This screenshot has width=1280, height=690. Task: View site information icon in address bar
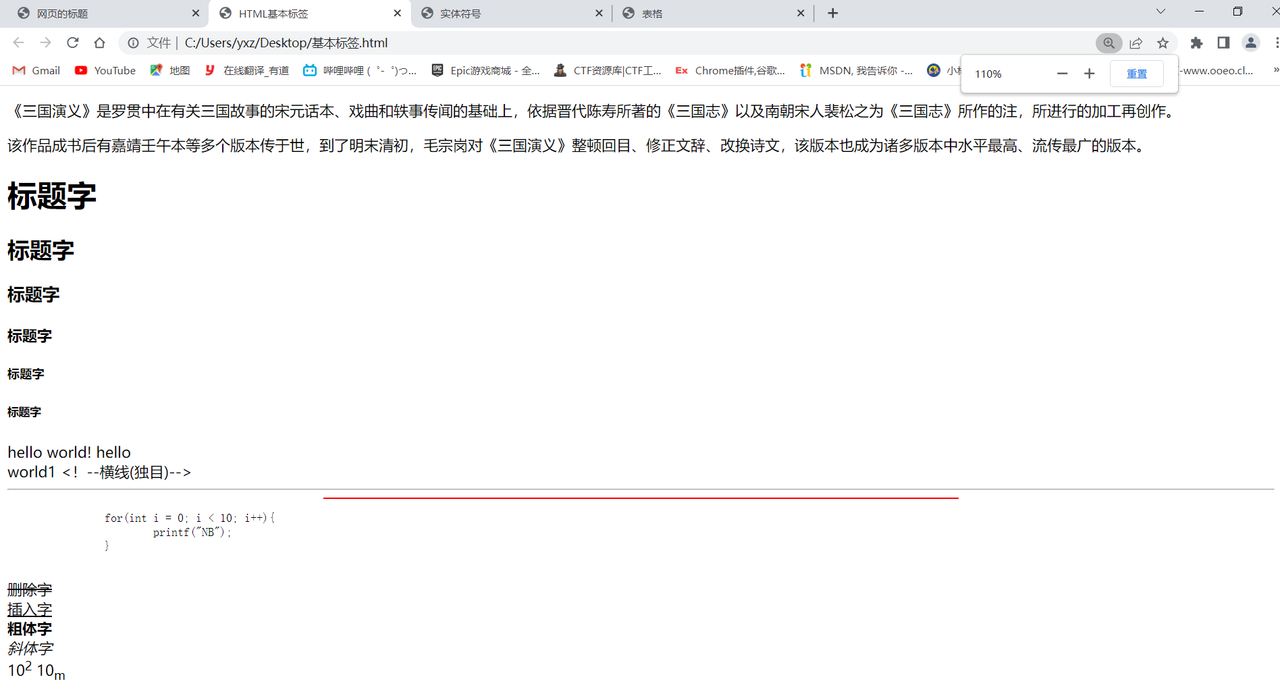tap(133, 43)
